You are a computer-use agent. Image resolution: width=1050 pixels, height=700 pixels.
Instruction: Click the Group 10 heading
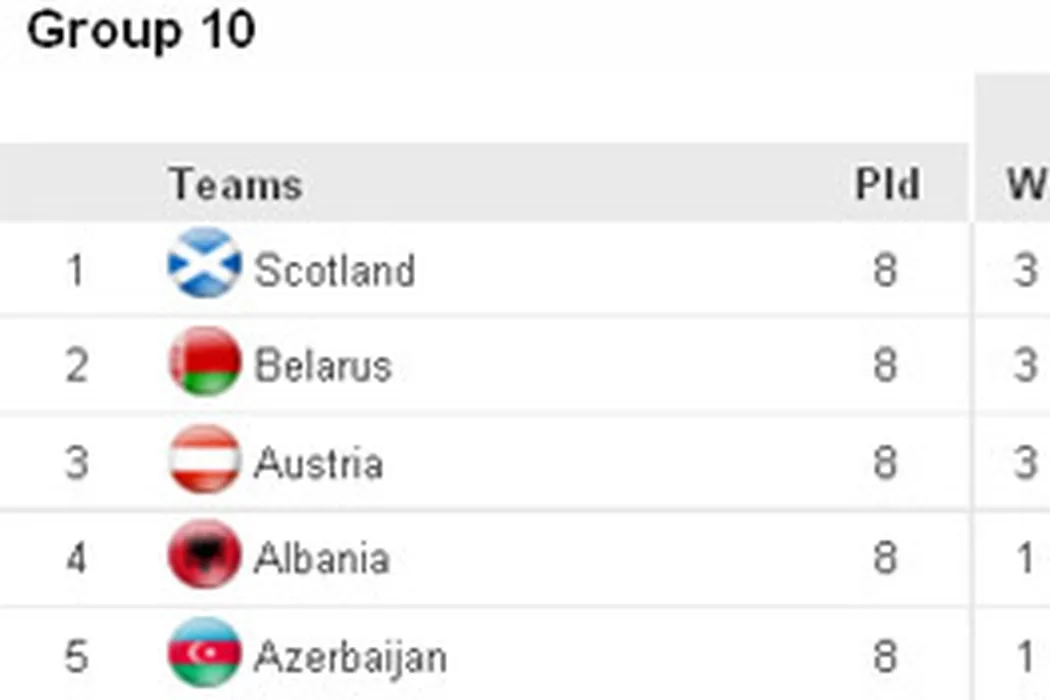pos(141,31)
